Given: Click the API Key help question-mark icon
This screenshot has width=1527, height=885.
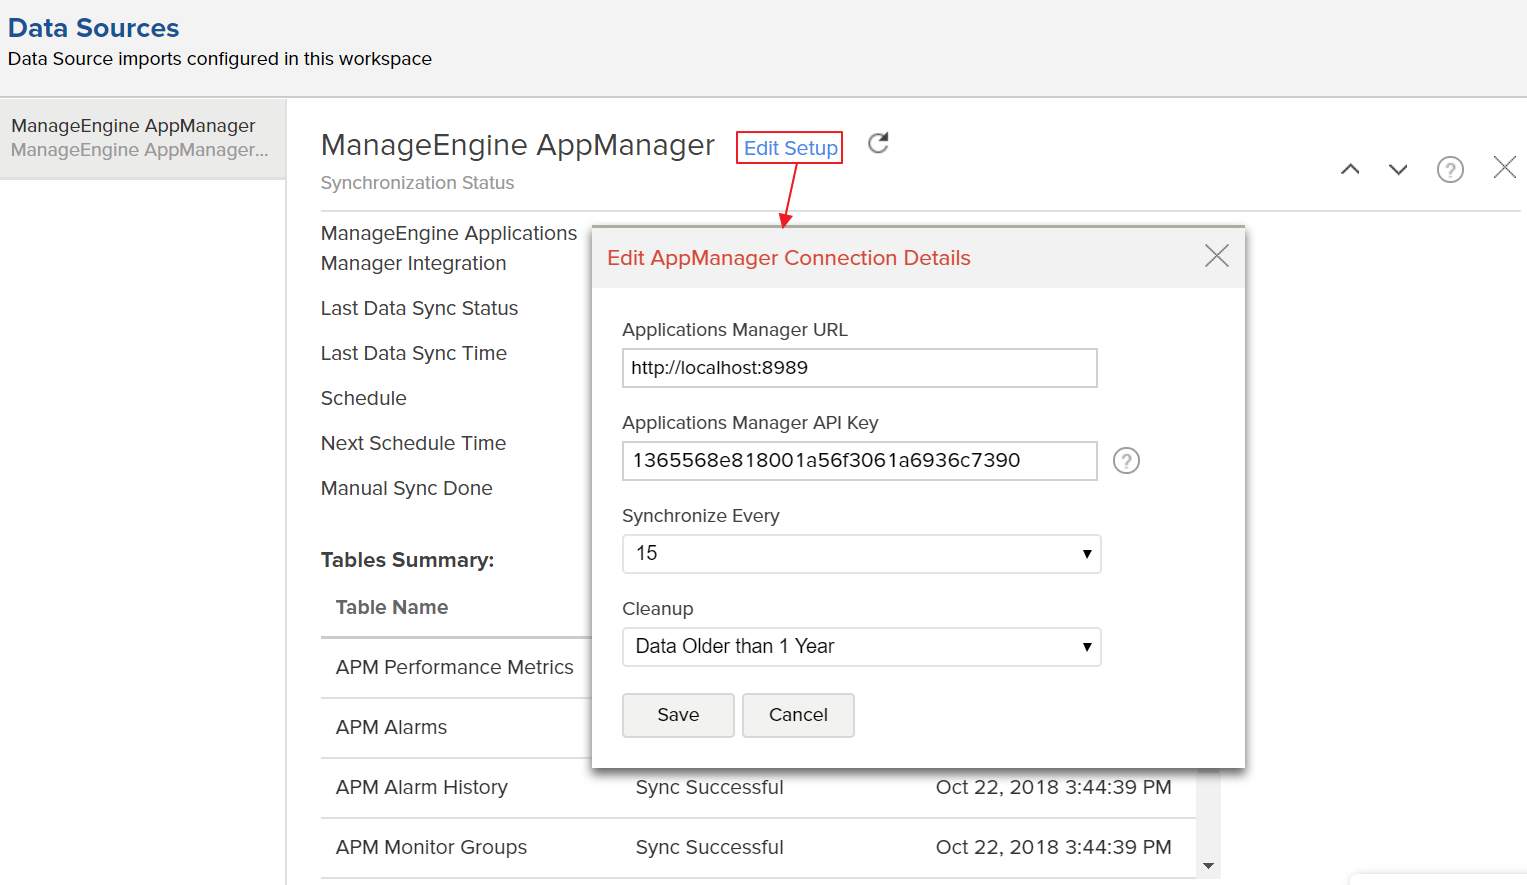Looking at the screenshot, I should tap(1126, 461).
